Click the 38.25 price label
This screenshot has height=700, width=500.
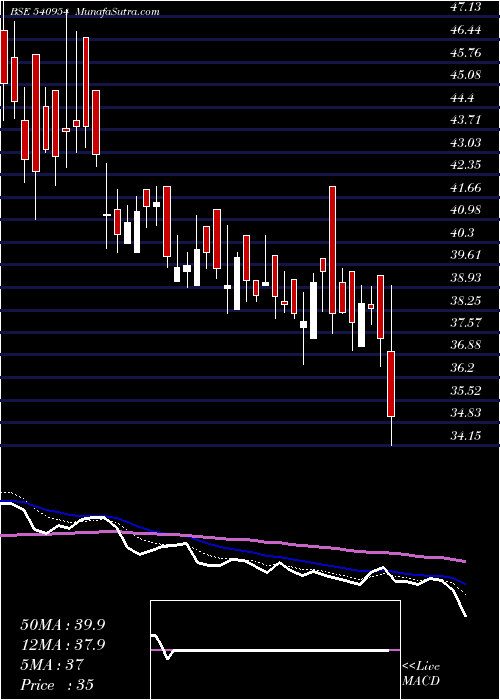(x=466, y=300)
